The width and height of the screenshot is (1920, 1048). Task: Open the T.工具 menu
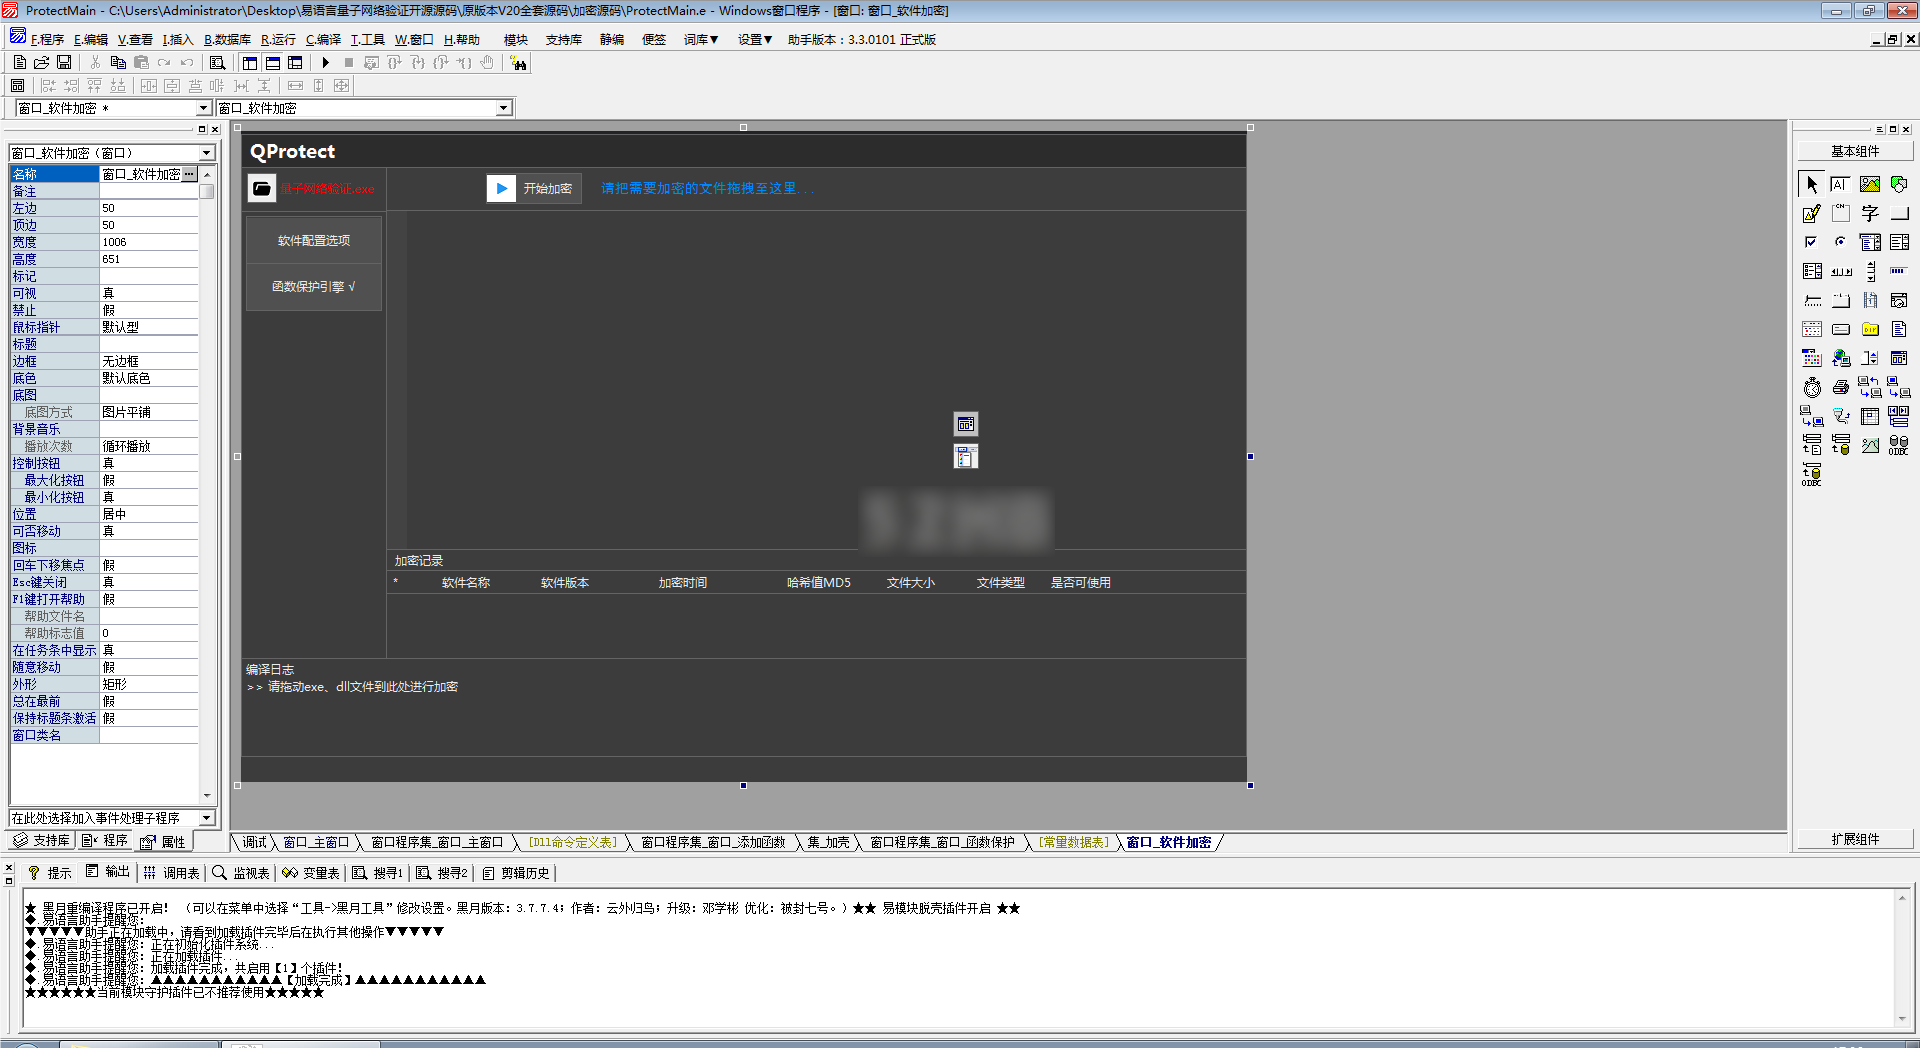click(x=367, y=40)
